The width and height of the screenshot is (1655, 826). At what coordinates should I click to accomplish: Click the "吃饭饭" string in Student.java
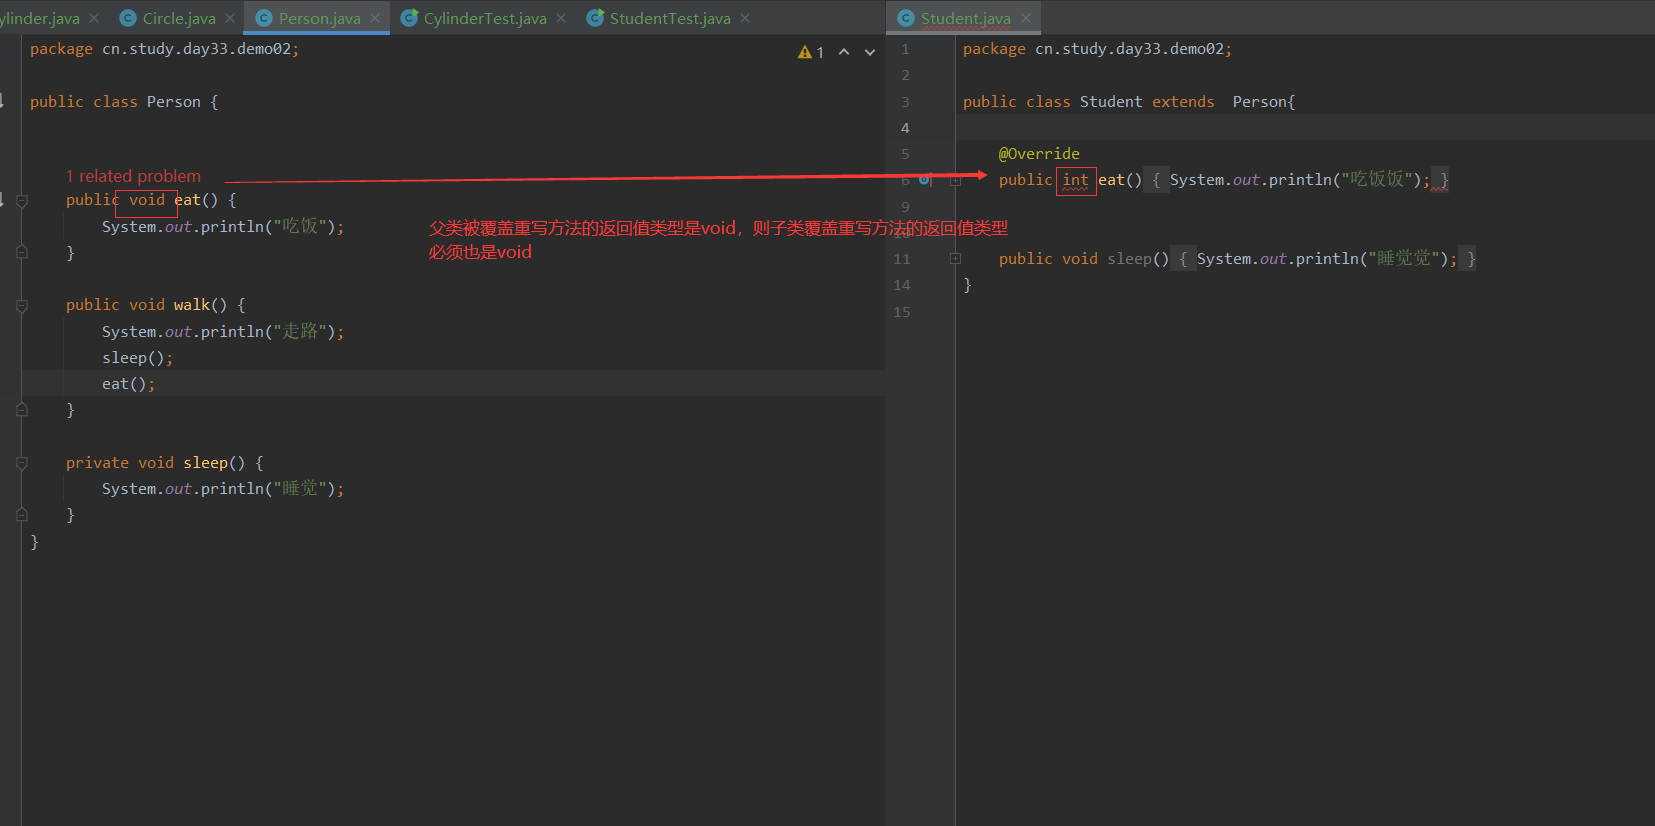[1377, 179]
